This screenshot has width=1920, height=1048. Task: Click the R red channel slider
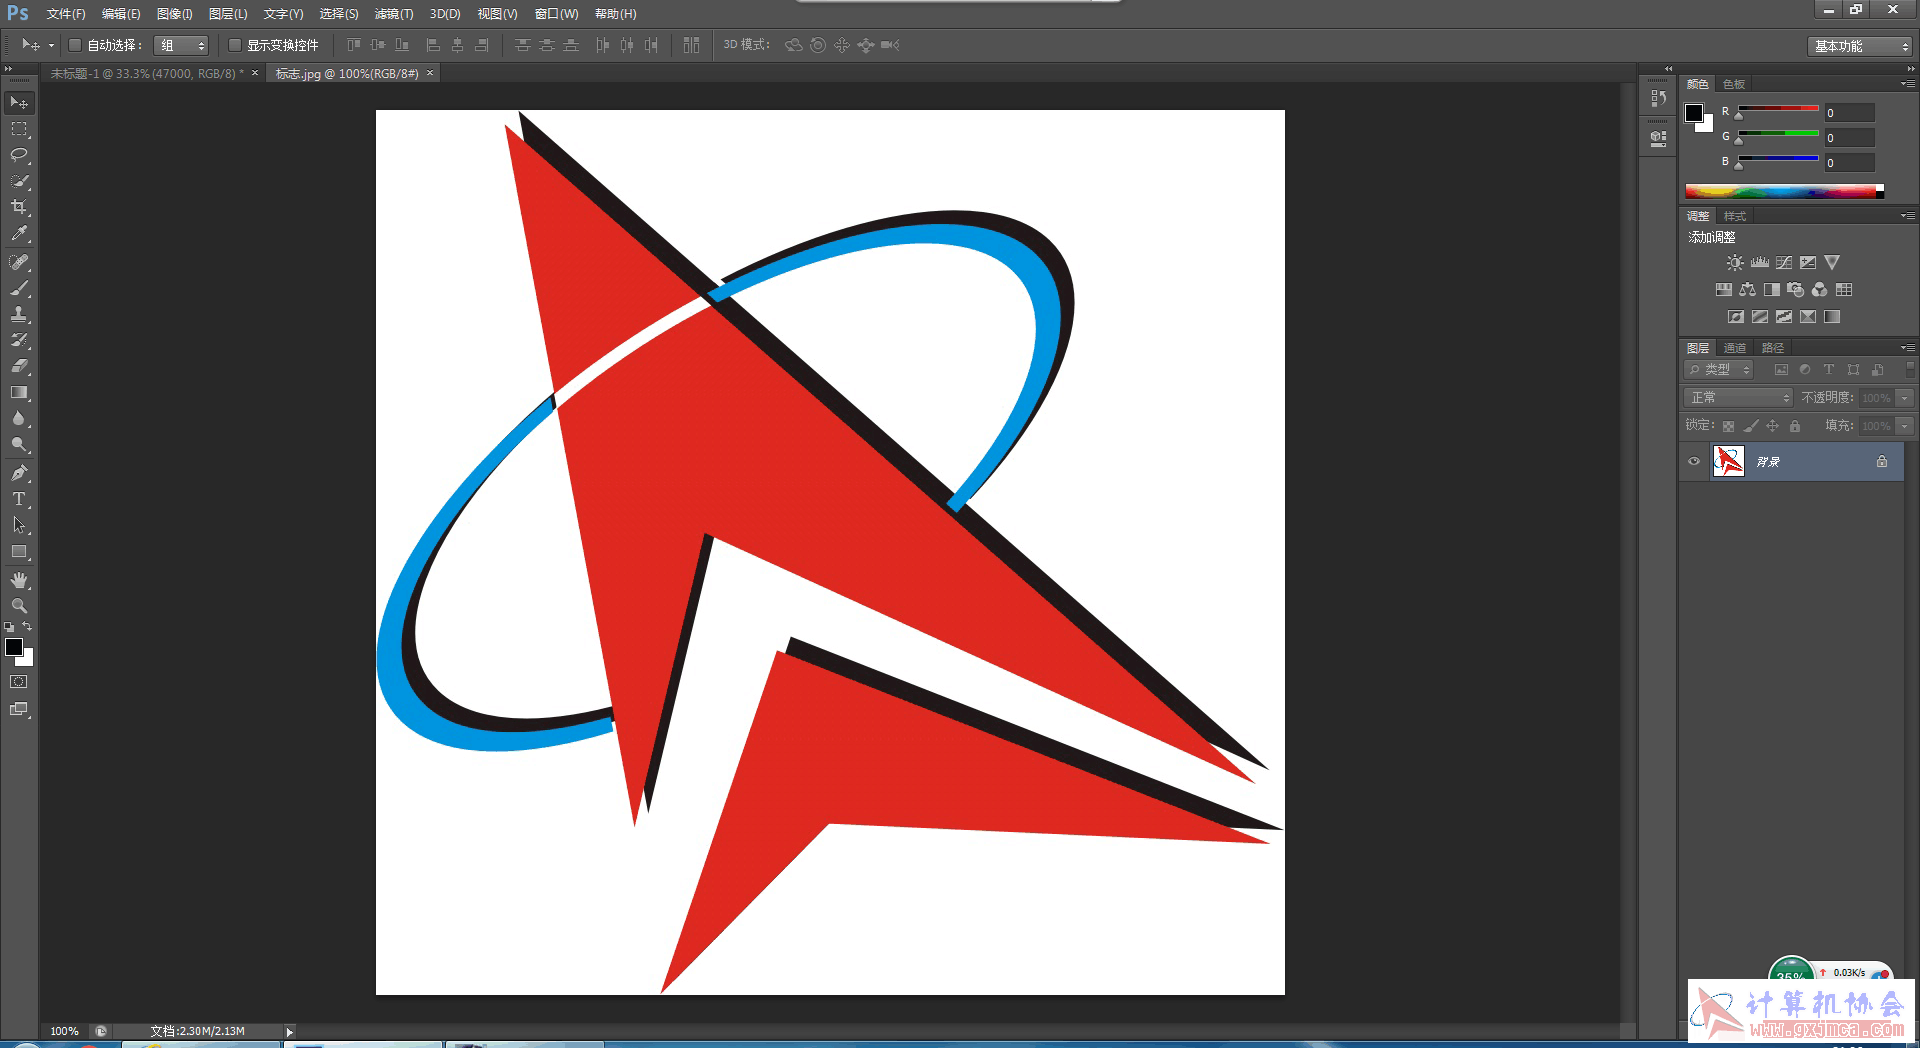point(1778,110)
